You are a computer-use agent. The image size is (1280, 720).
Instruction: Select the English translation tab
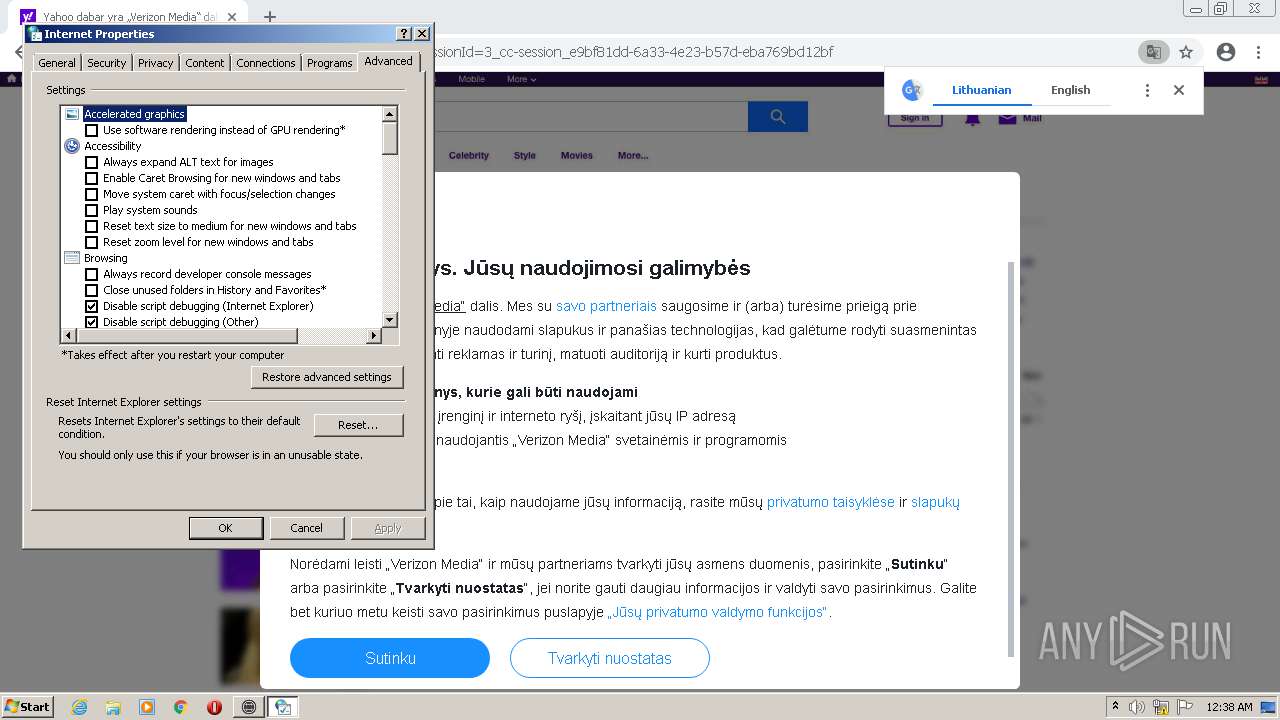click(x=1070, y=90)
